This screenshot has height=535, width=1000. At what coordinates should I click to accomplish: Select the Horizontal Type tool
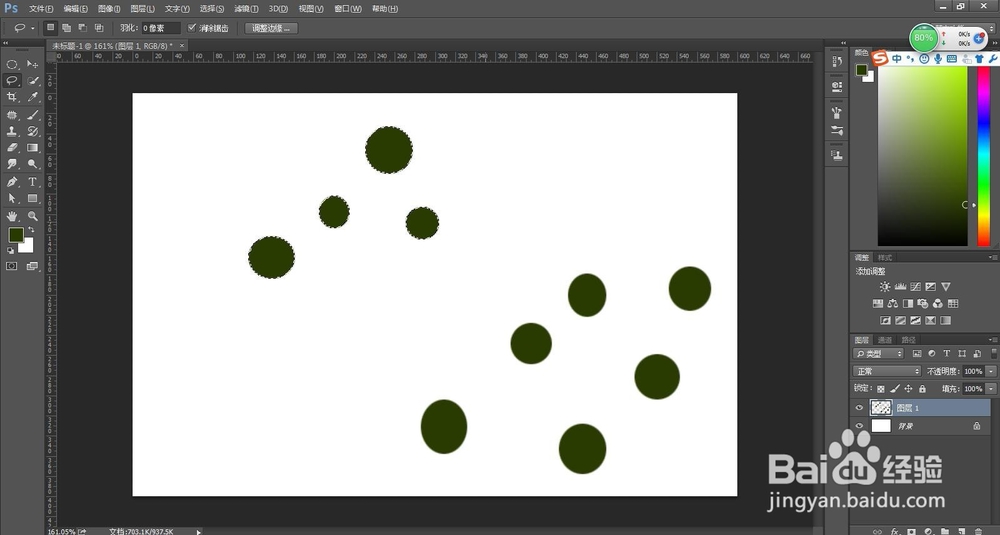[x=33, y=182]
